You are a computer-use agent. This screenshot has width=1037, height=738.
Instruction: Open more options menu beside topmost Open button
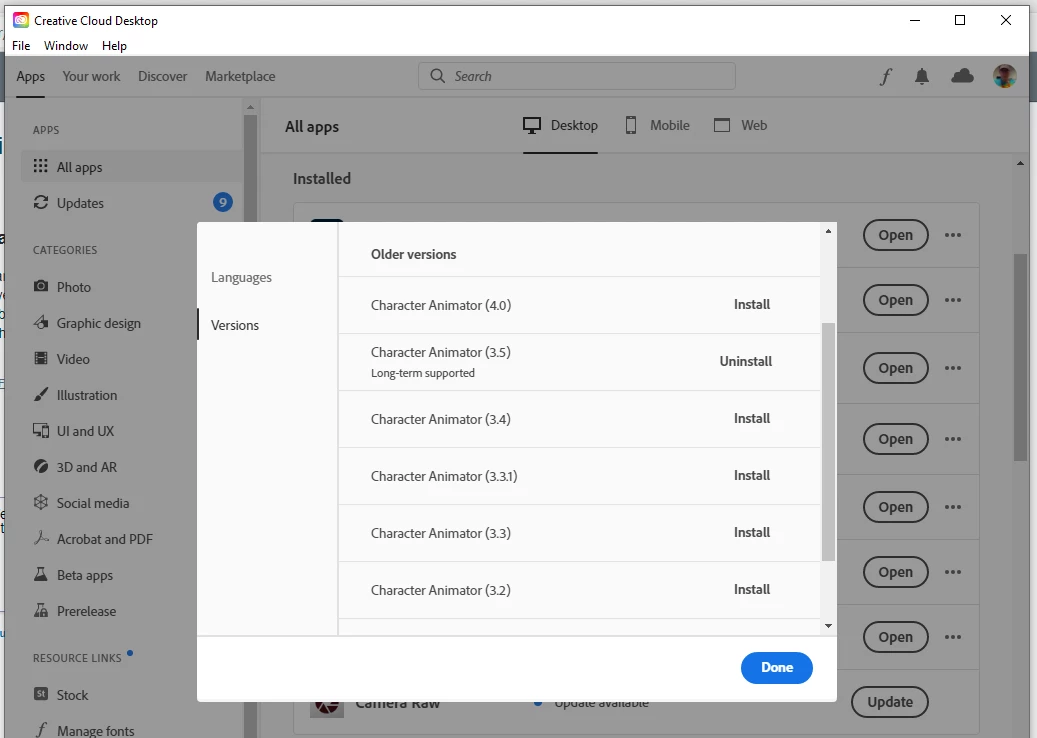[953, 235]
